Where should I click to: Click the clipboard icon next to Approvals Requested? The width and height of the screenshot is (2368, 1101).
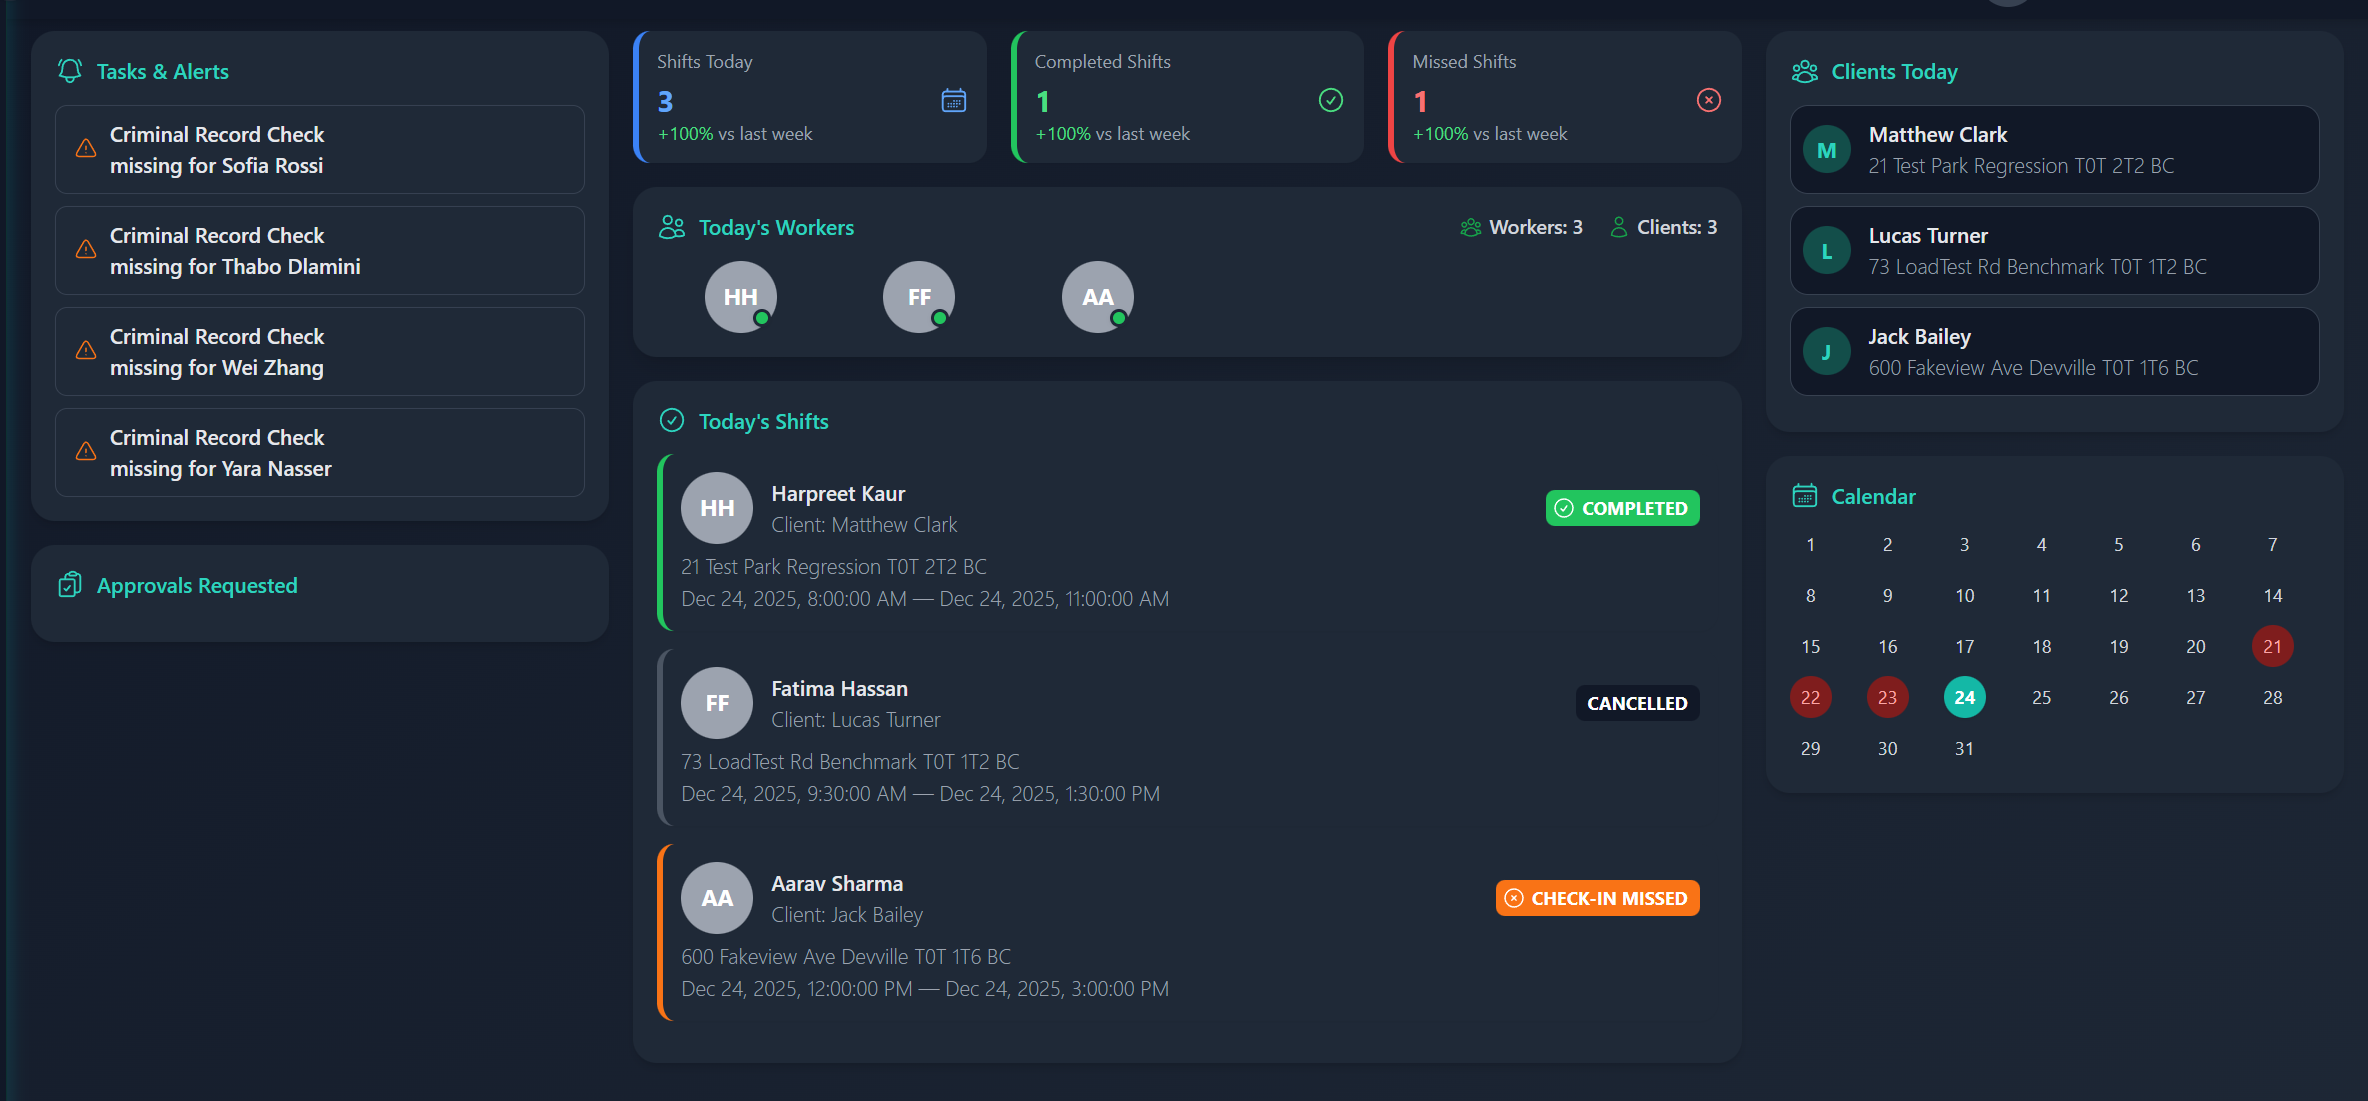tap(69, 585)
